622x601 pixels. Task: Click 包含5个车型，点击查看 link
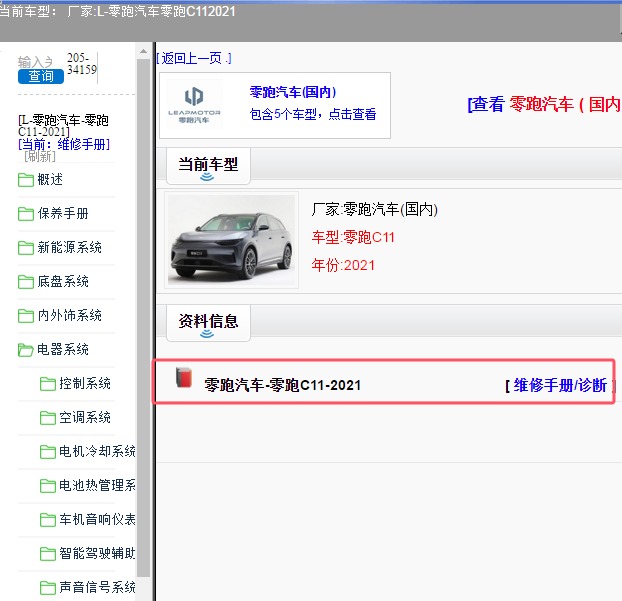pos(313,115)
